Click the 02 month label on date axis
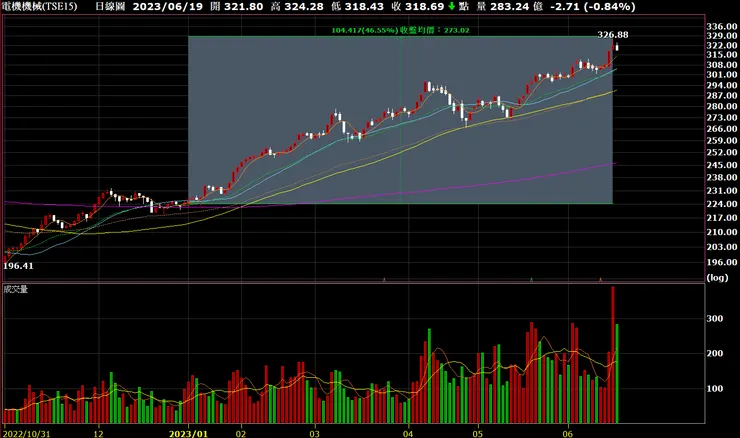The image size is (740, 438). [241, 433]
